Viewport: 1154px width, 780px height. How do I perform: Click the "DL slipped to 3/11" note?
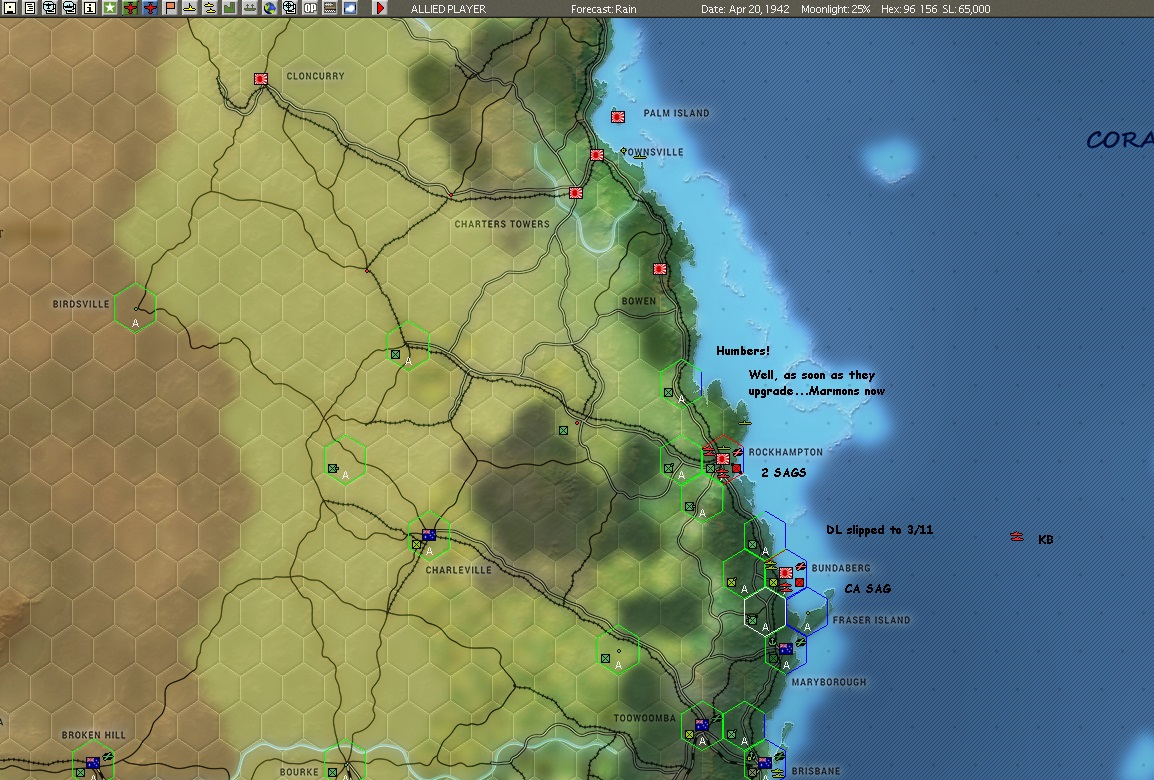pos(879,530)
